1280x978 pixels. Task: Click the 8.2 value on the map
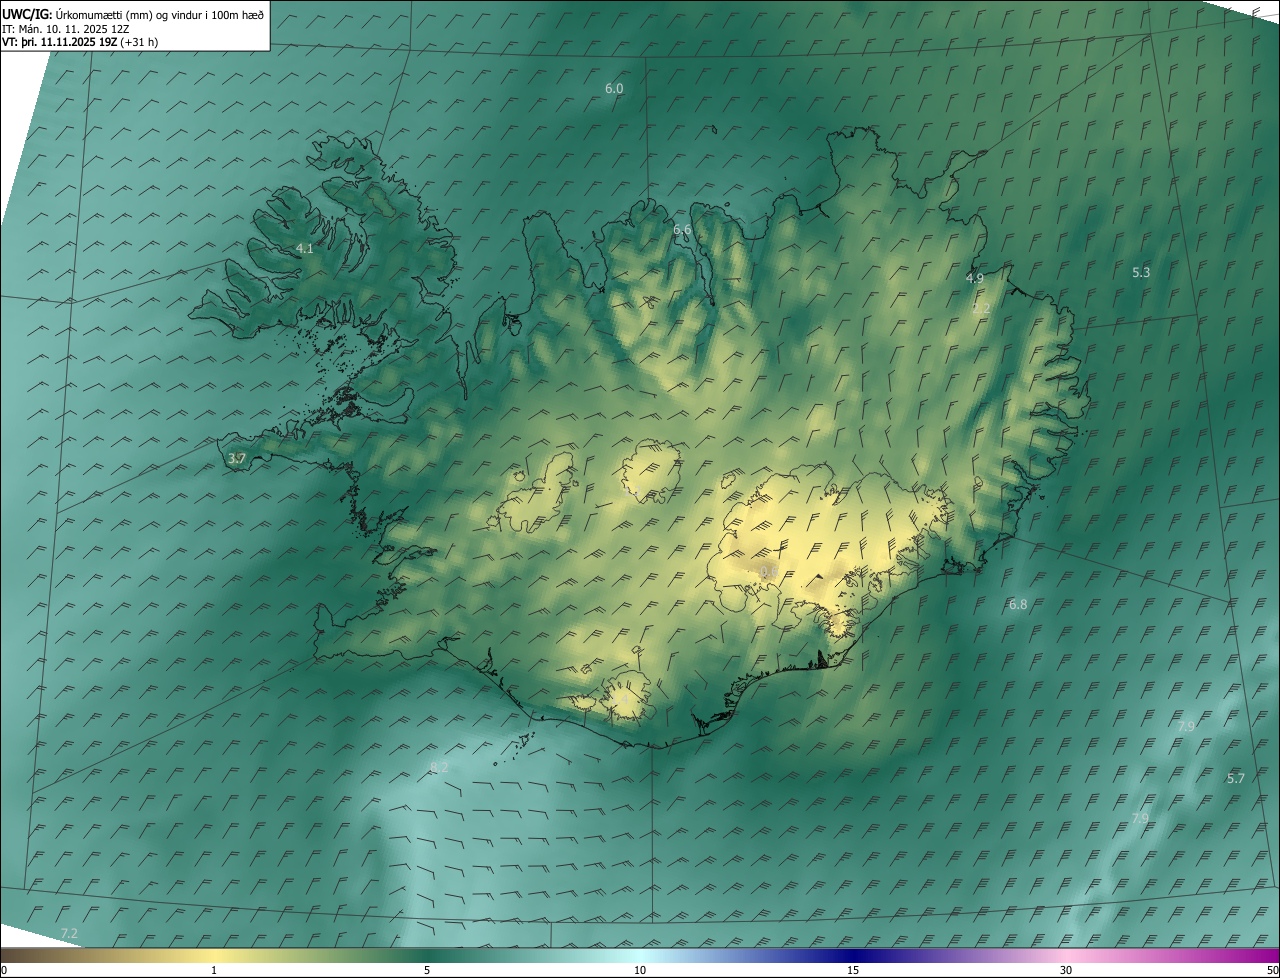click(x=438, y=767)
